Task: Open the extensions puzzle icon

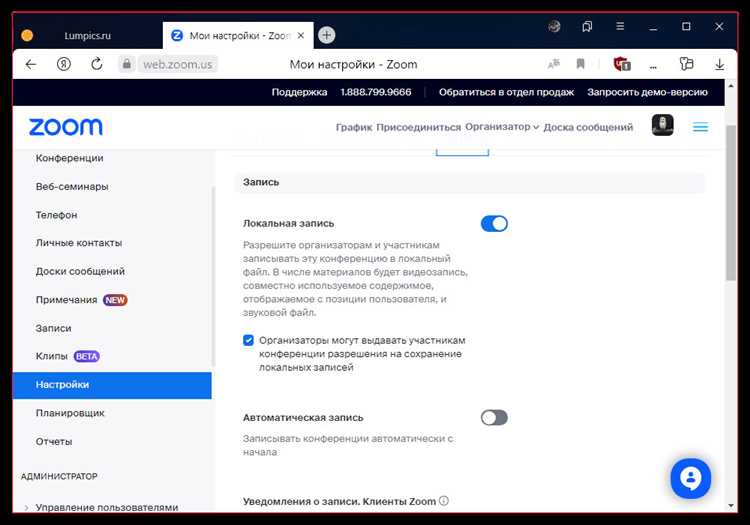Action: 686,64
